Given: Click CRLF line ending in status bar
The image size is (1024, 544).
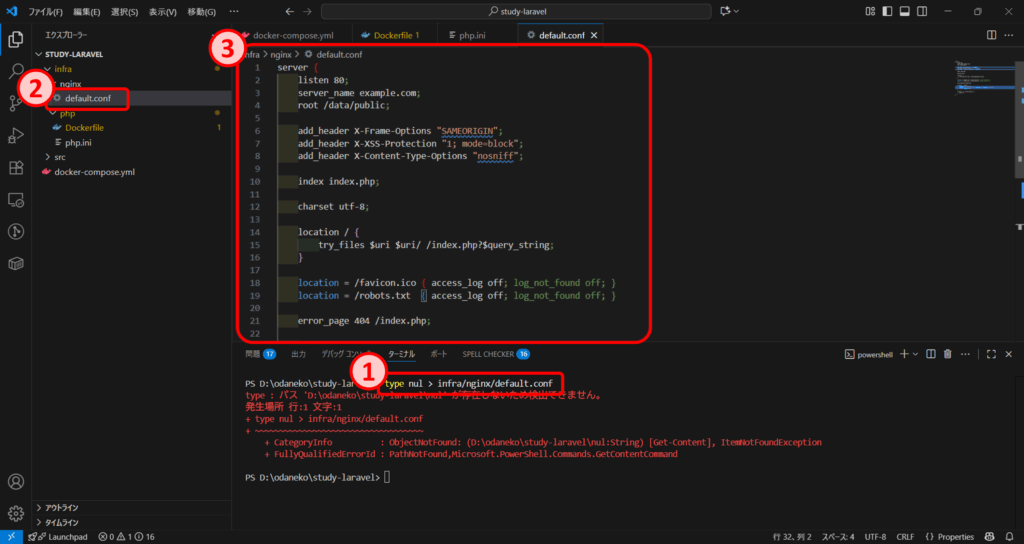Looking at the screenshot, I should (907, 537).
